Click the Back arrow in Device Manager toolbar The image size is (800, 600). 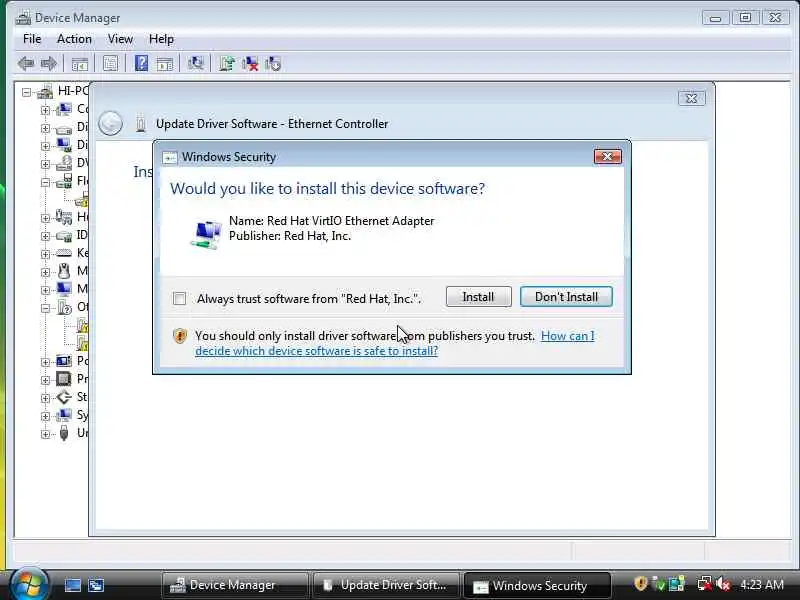point(26,64)
